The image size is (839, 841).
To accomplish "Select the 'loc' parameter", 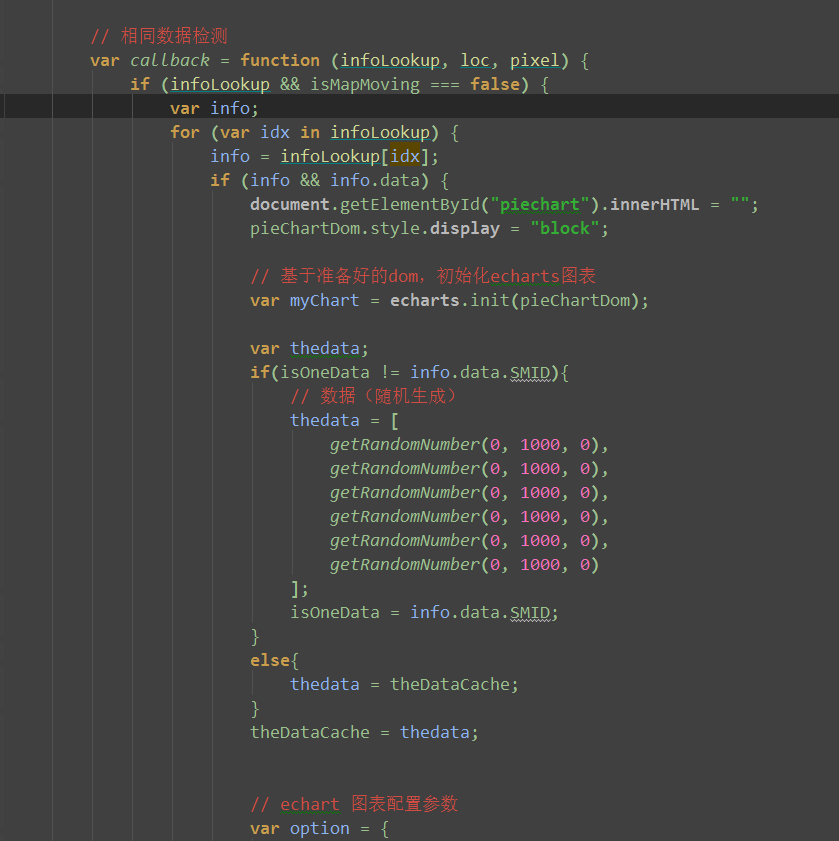I will click(x=475, y=60).
